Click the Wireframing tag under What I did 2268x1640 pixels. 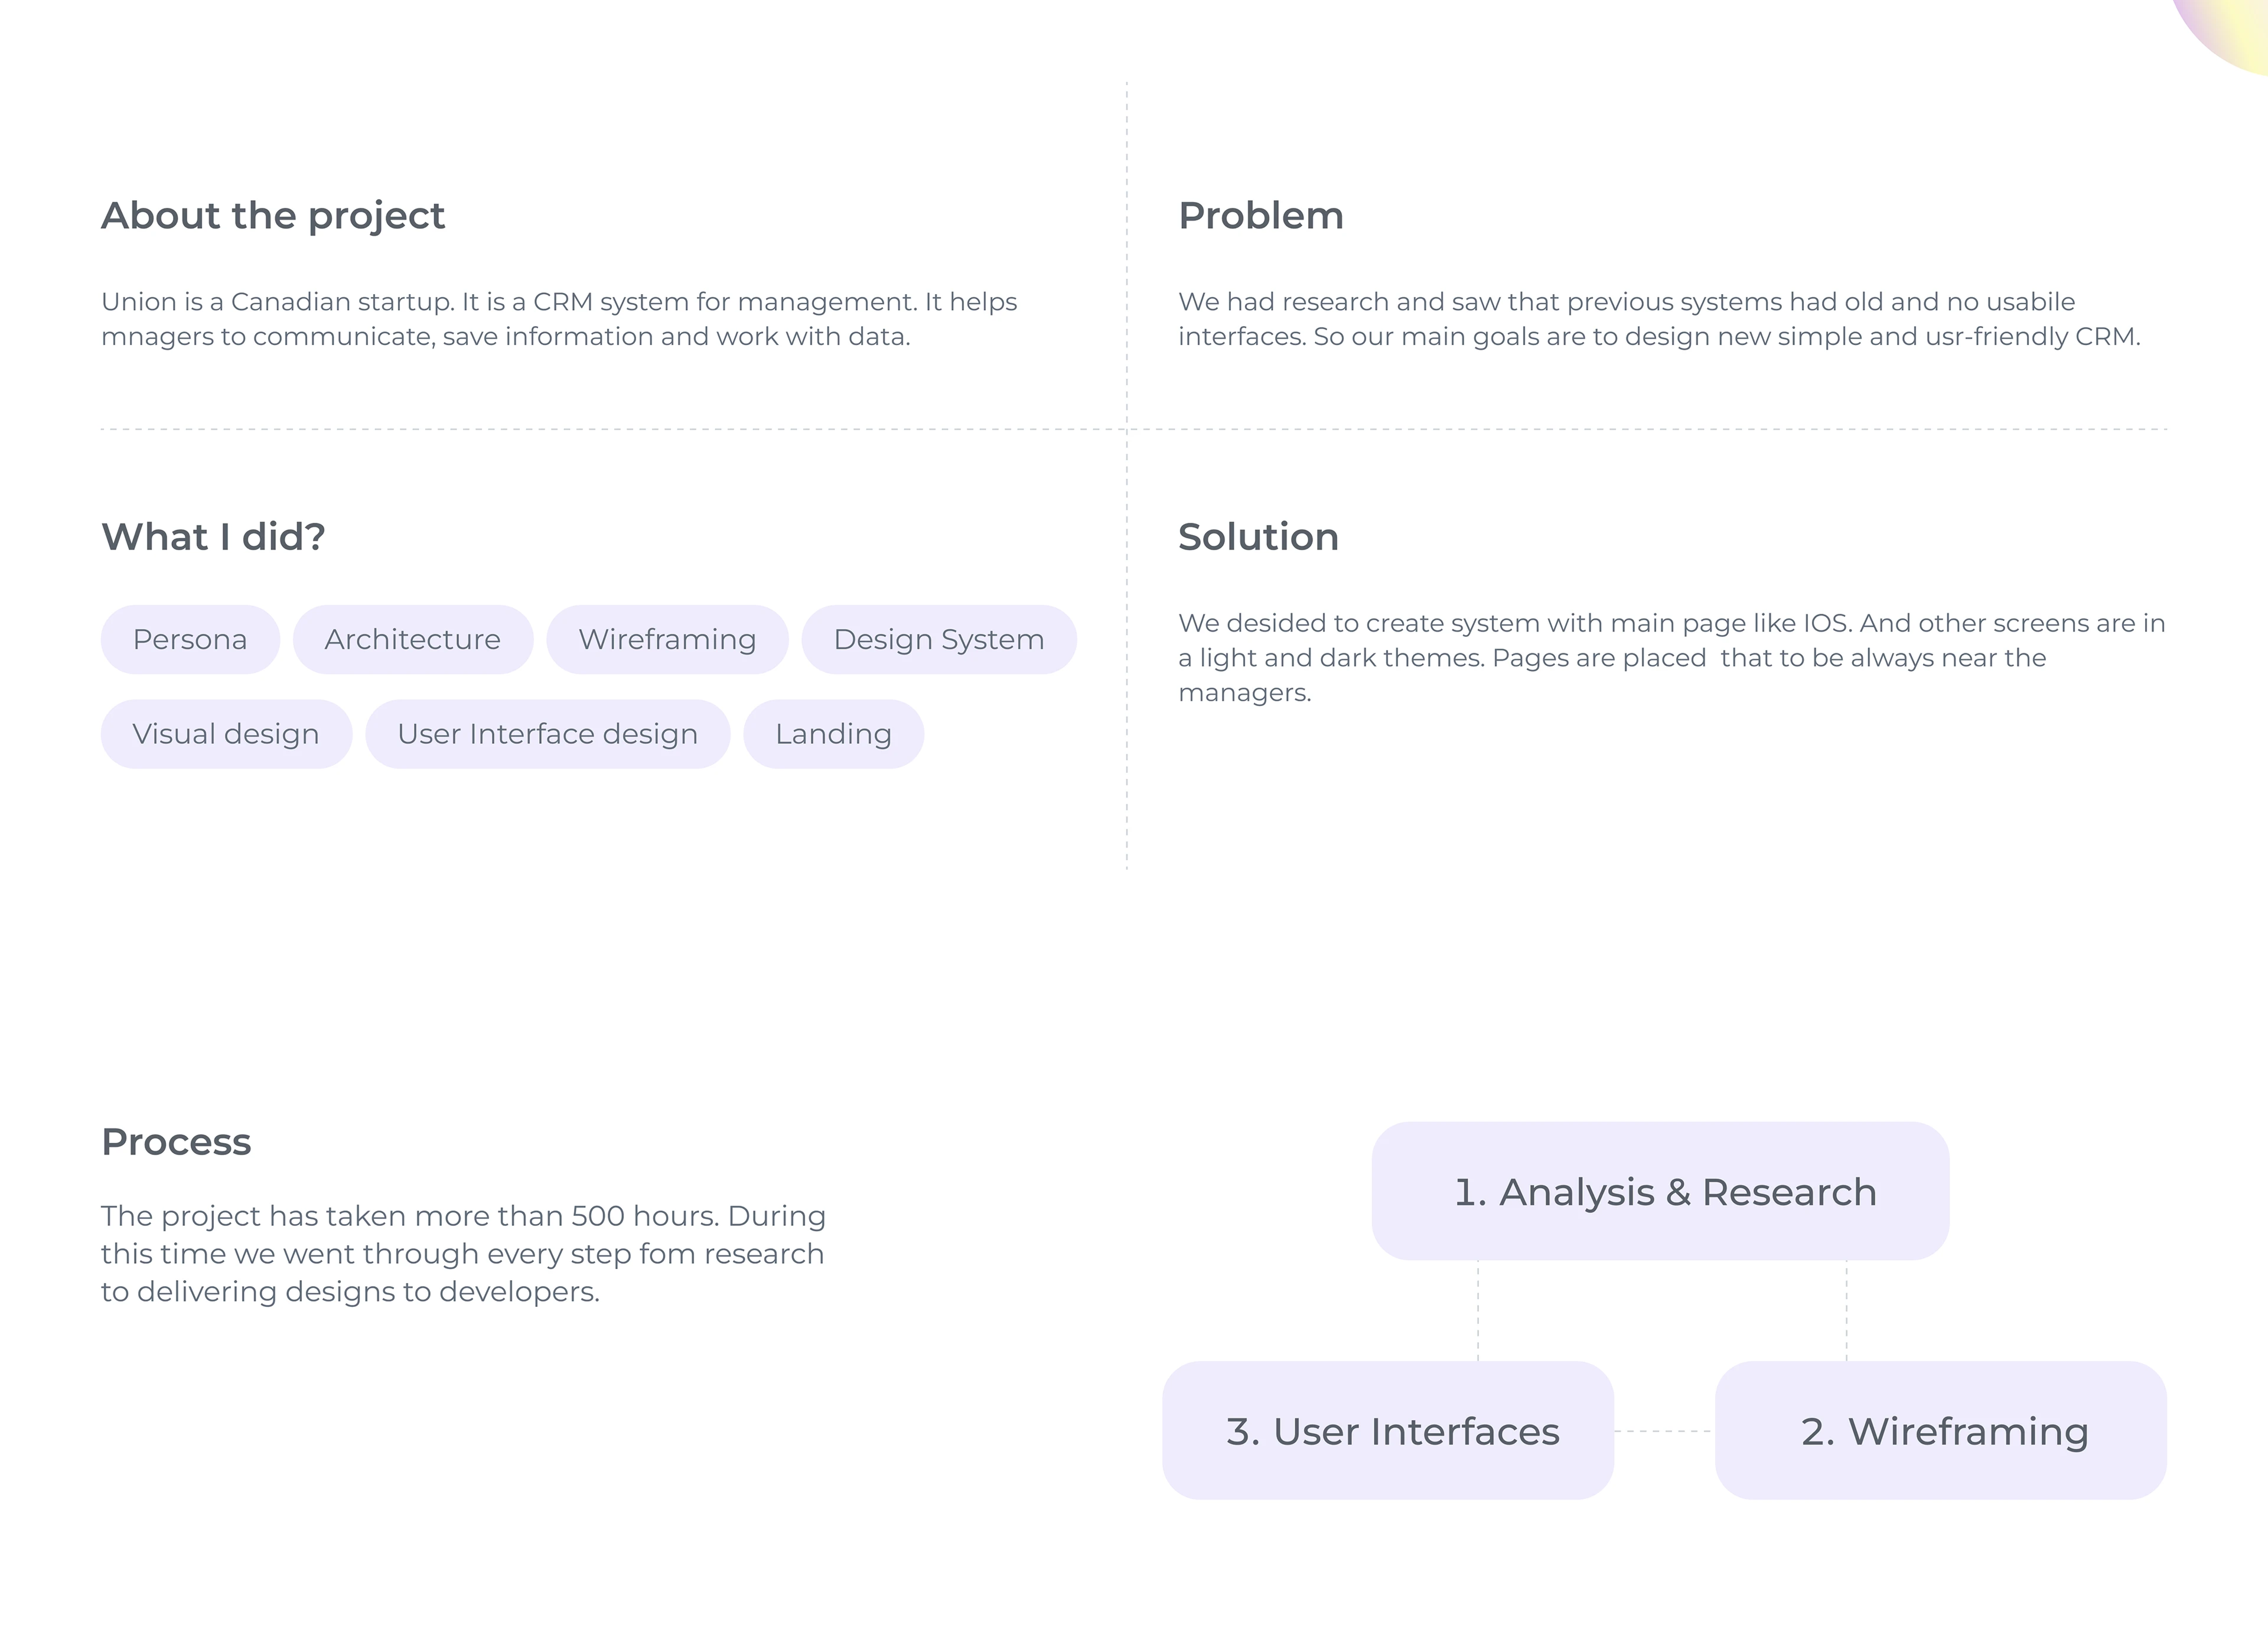click(x=667, y=640)
